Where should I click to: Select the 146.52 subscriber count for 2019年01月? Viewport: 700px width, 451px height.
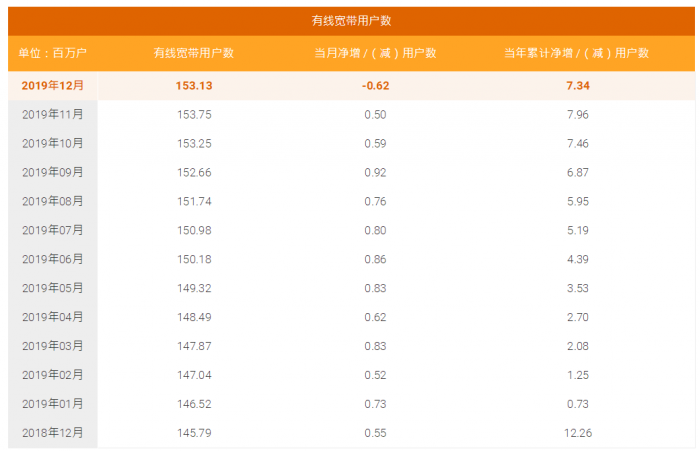[x=194, y=404]
